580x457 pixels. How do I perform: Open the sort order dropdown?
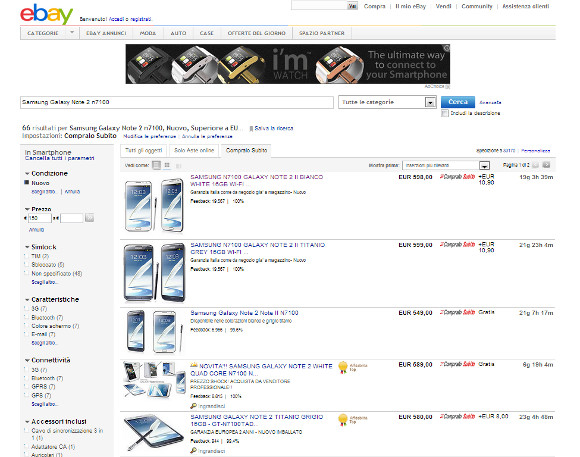click(446, 165)
